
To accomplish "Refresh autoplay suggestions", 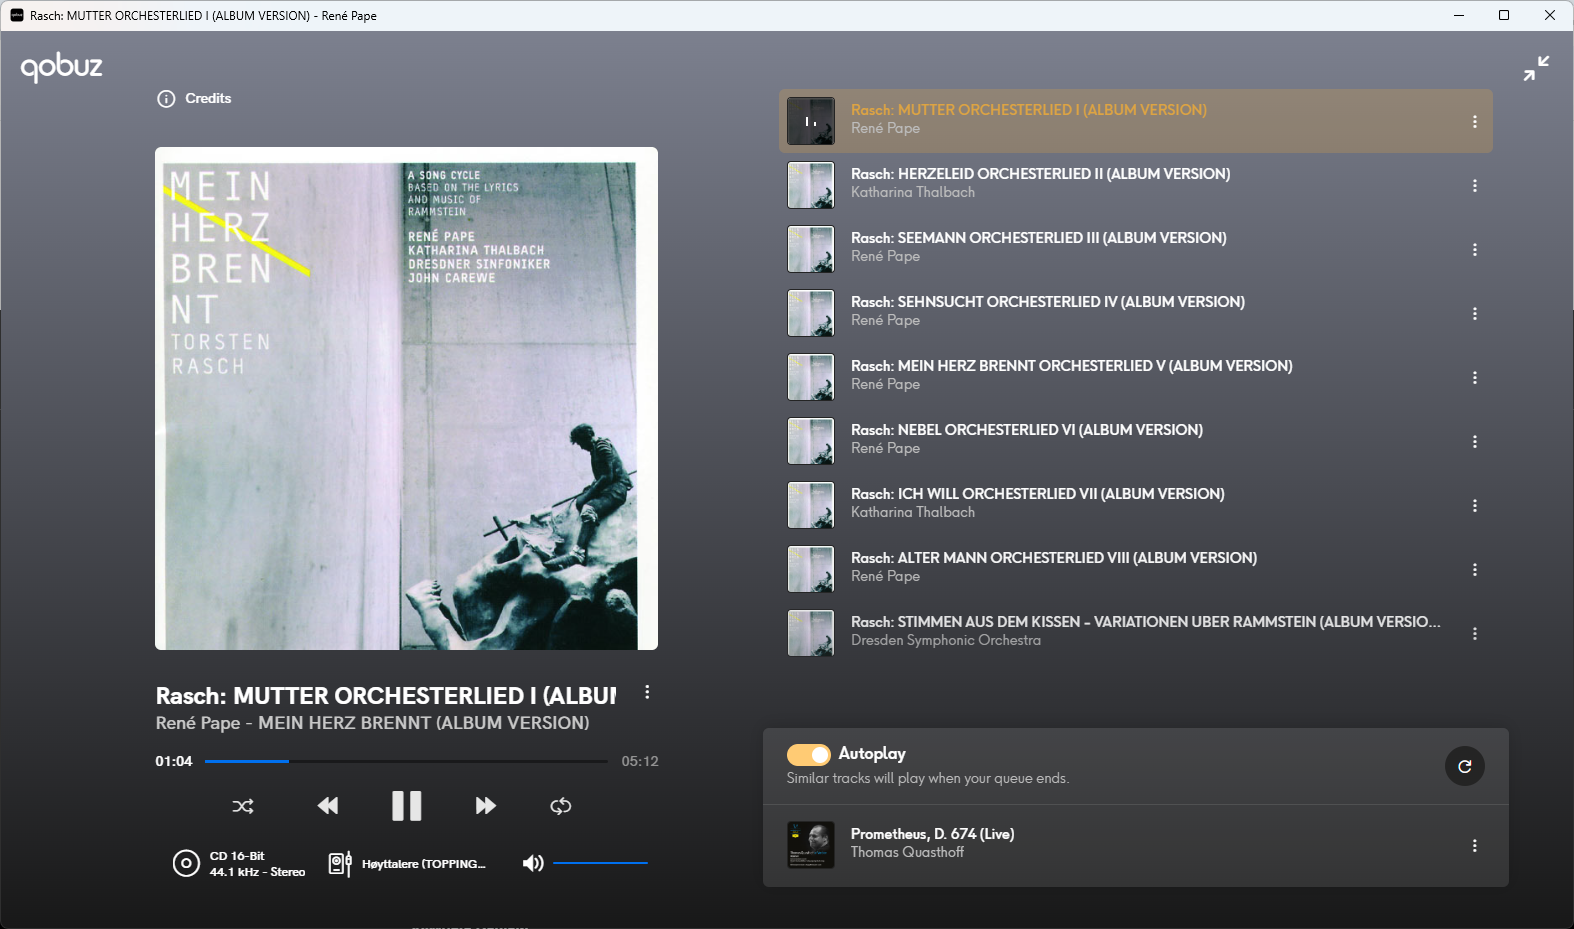I will coord(1465,766).
